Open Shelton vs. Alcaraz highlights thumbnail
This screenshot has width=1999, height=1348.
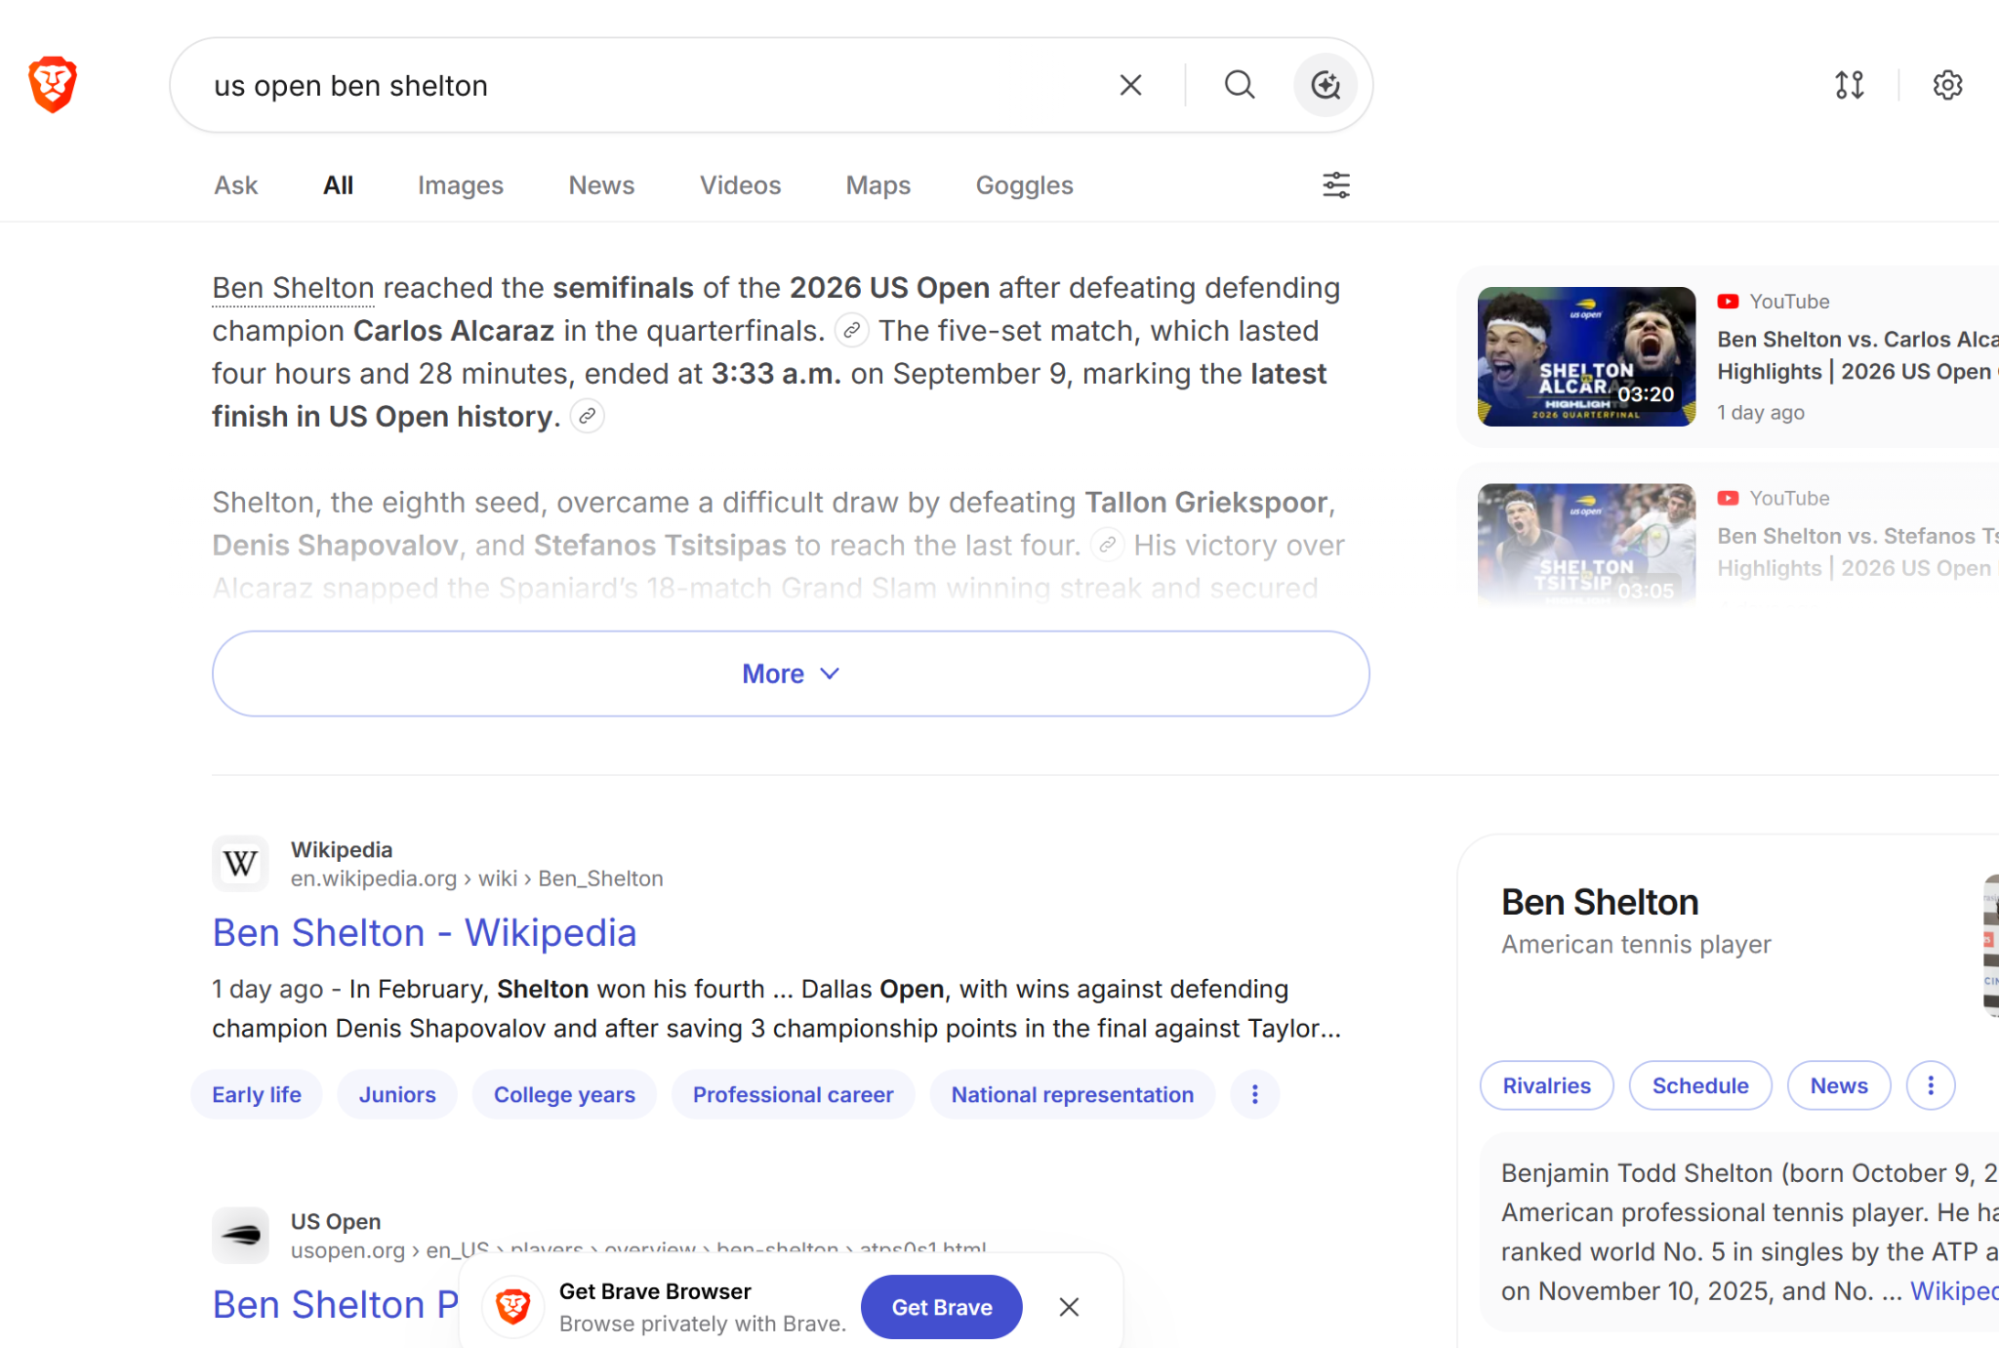pyautogui.click(x=1586, y=357)
